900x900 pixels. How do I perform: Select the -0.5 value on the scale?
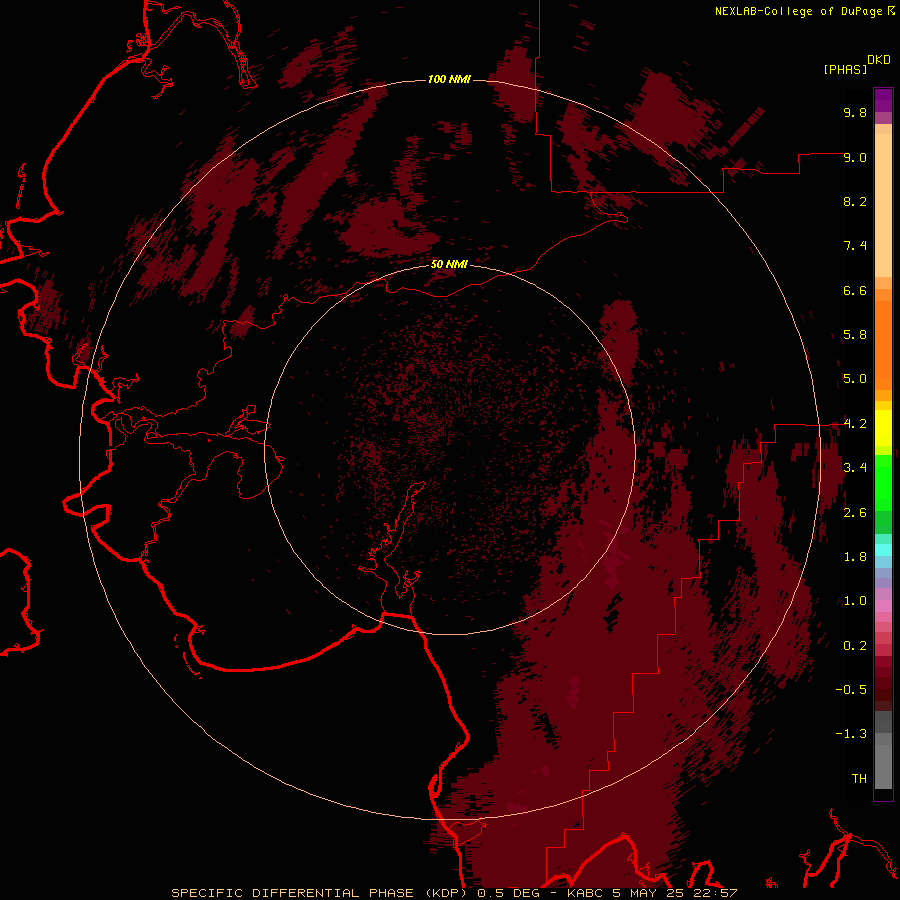point(851,690)
